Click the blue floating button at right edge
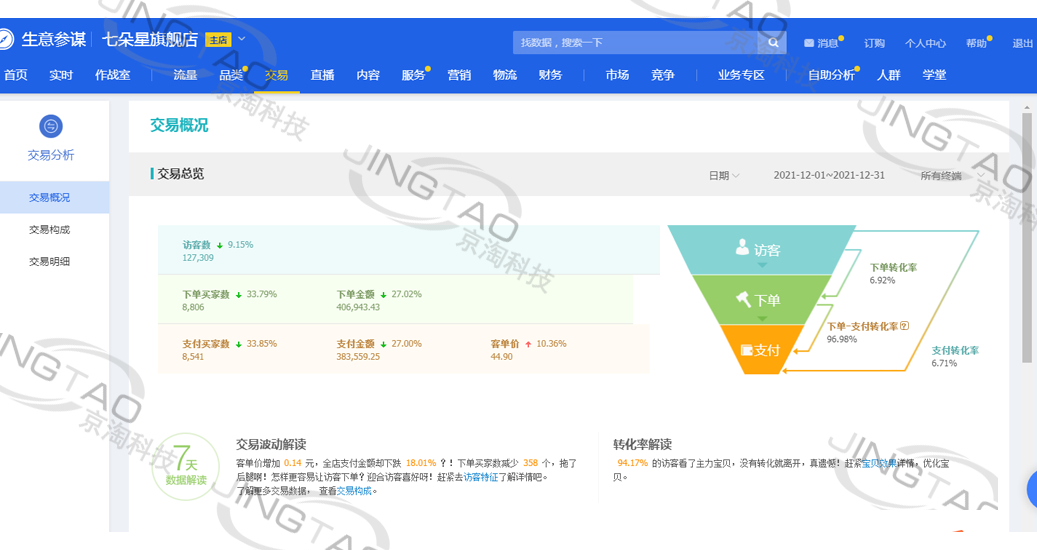This screenshot has width=1037, height=550. pyautogui.click(x=1032, y=490)
